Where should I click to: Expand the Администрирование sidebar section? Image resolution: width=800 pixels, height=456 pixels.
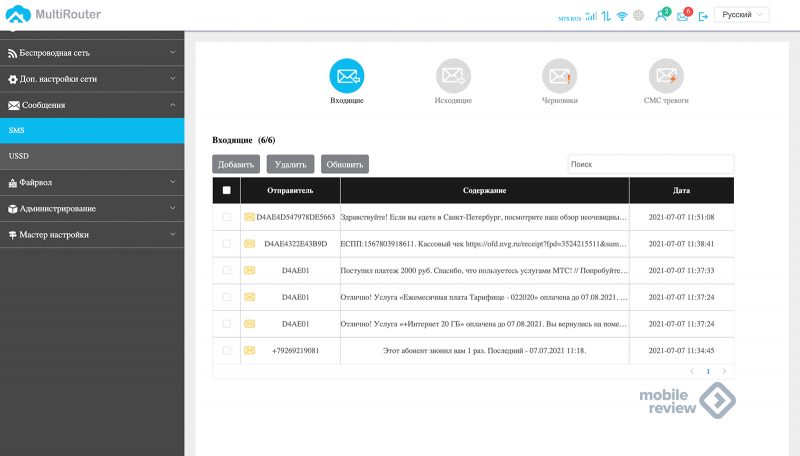tap(92, 208)
